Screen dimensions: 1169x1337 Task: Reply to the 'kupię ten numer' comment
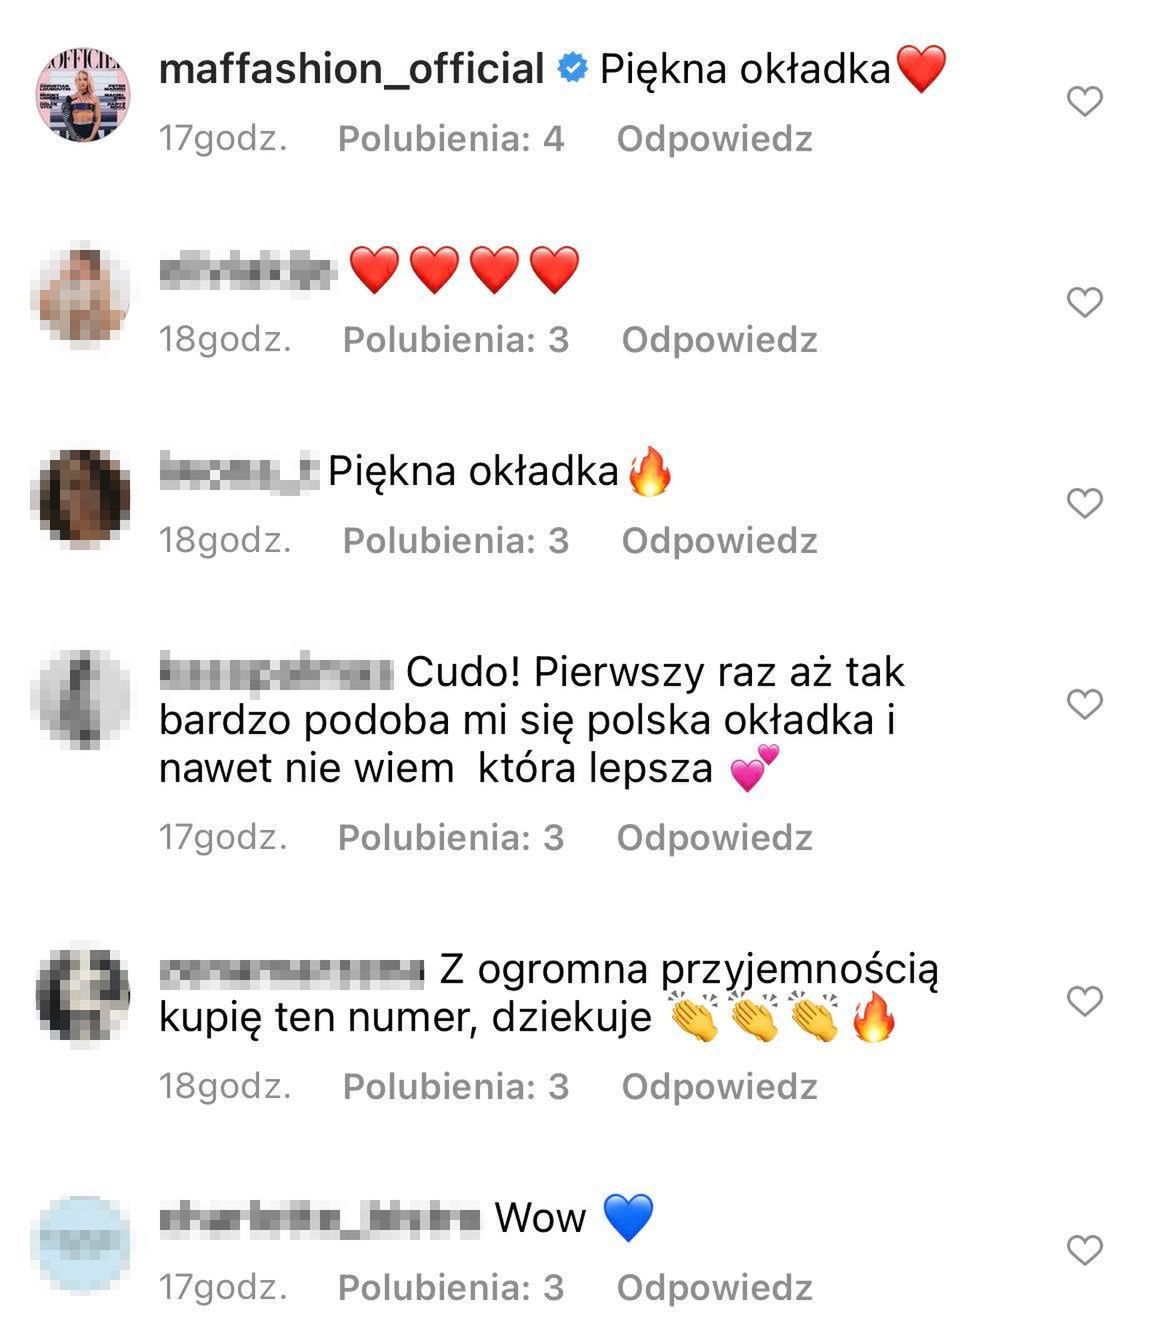coord(719,1087)
